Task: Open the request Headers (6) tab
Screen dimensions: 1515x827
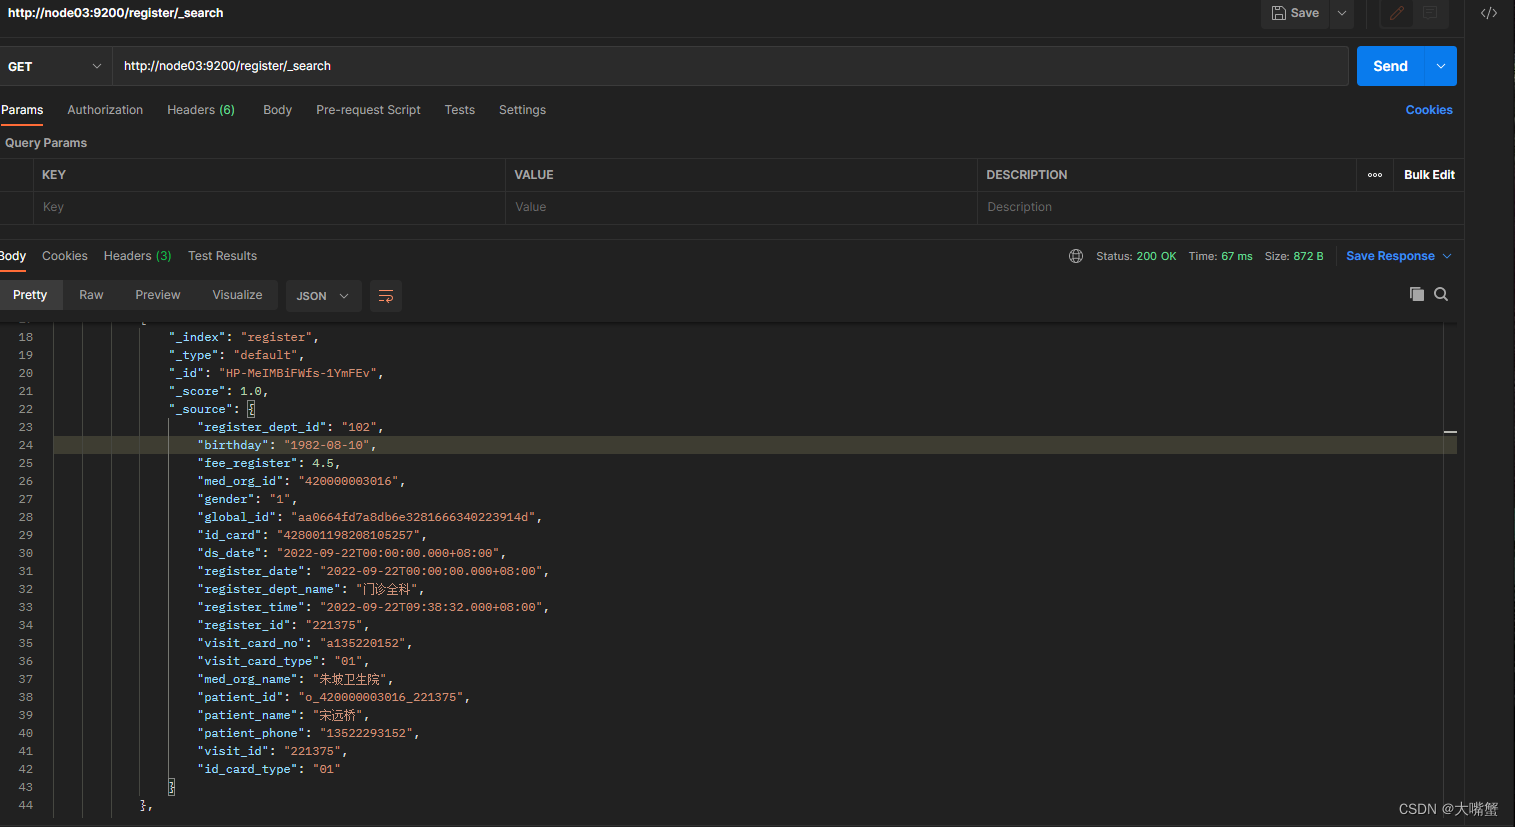Action: (x=201, y=110)
